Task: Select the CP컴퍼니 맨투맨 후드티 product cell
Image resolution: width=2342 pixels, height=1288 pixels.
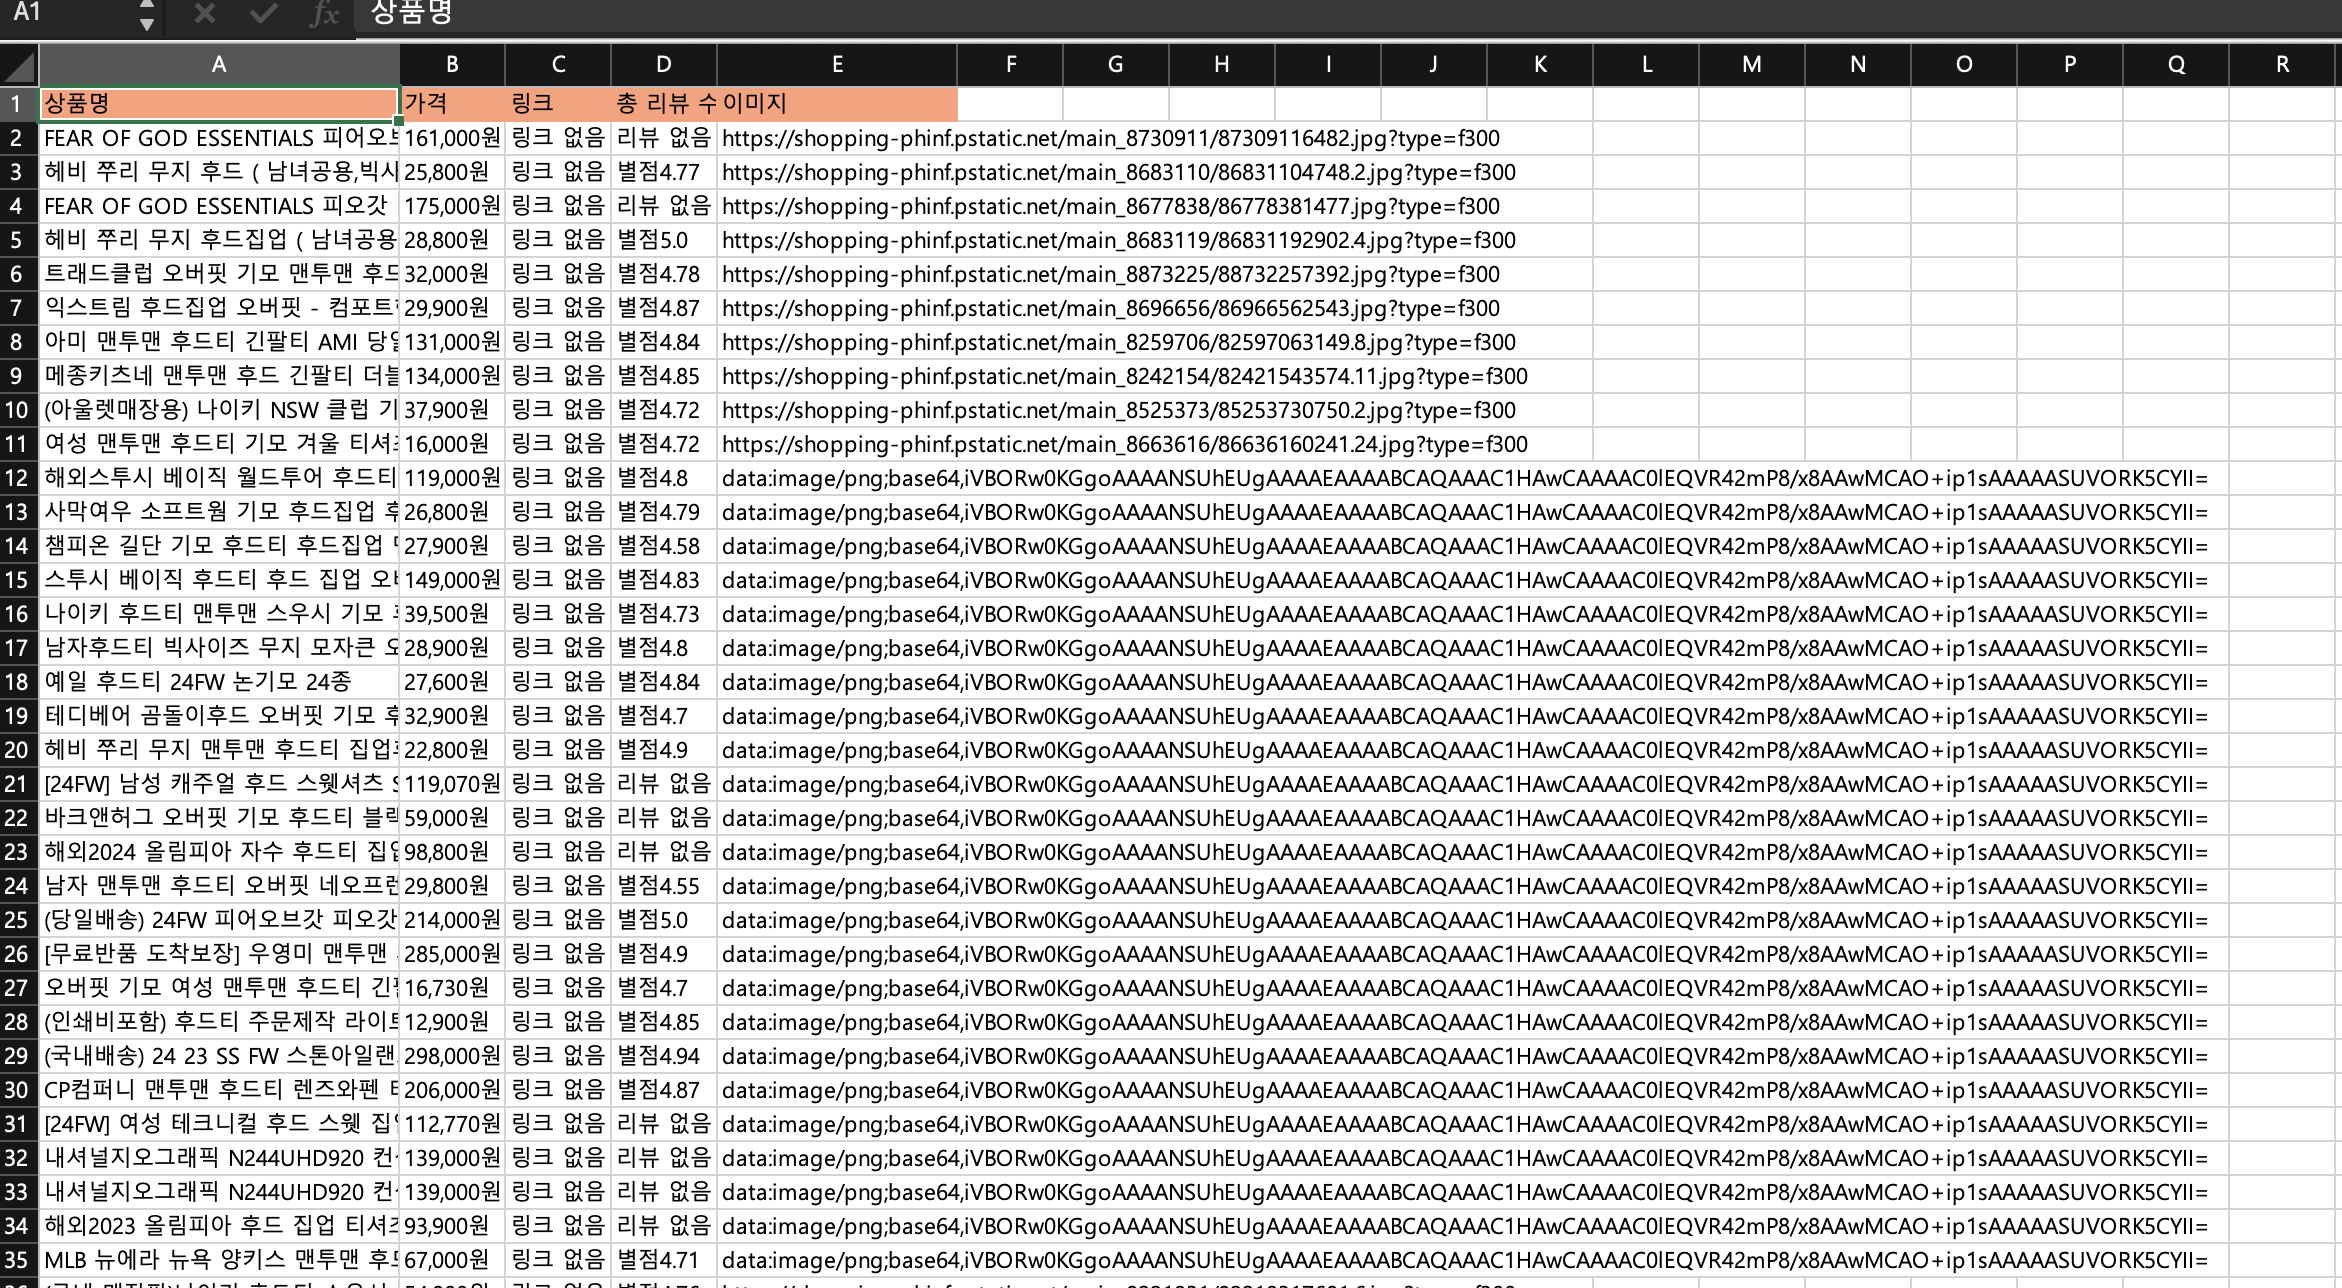Action: click(x=219, y=1090)
